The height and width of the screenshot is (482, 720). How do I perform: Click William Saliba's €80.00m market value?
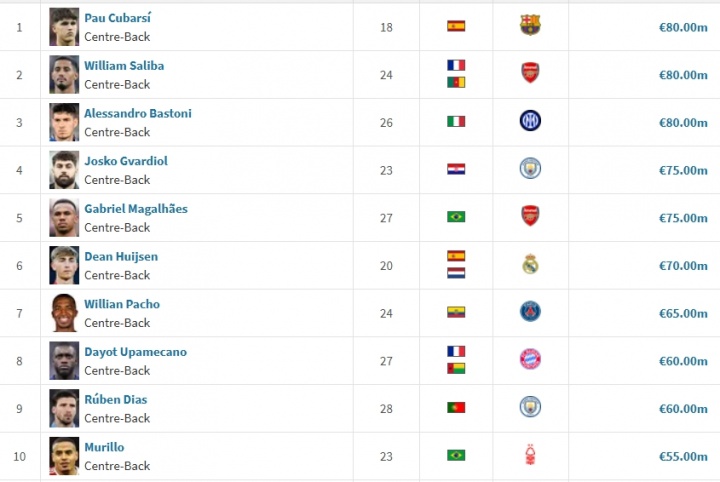coord(683,74)
